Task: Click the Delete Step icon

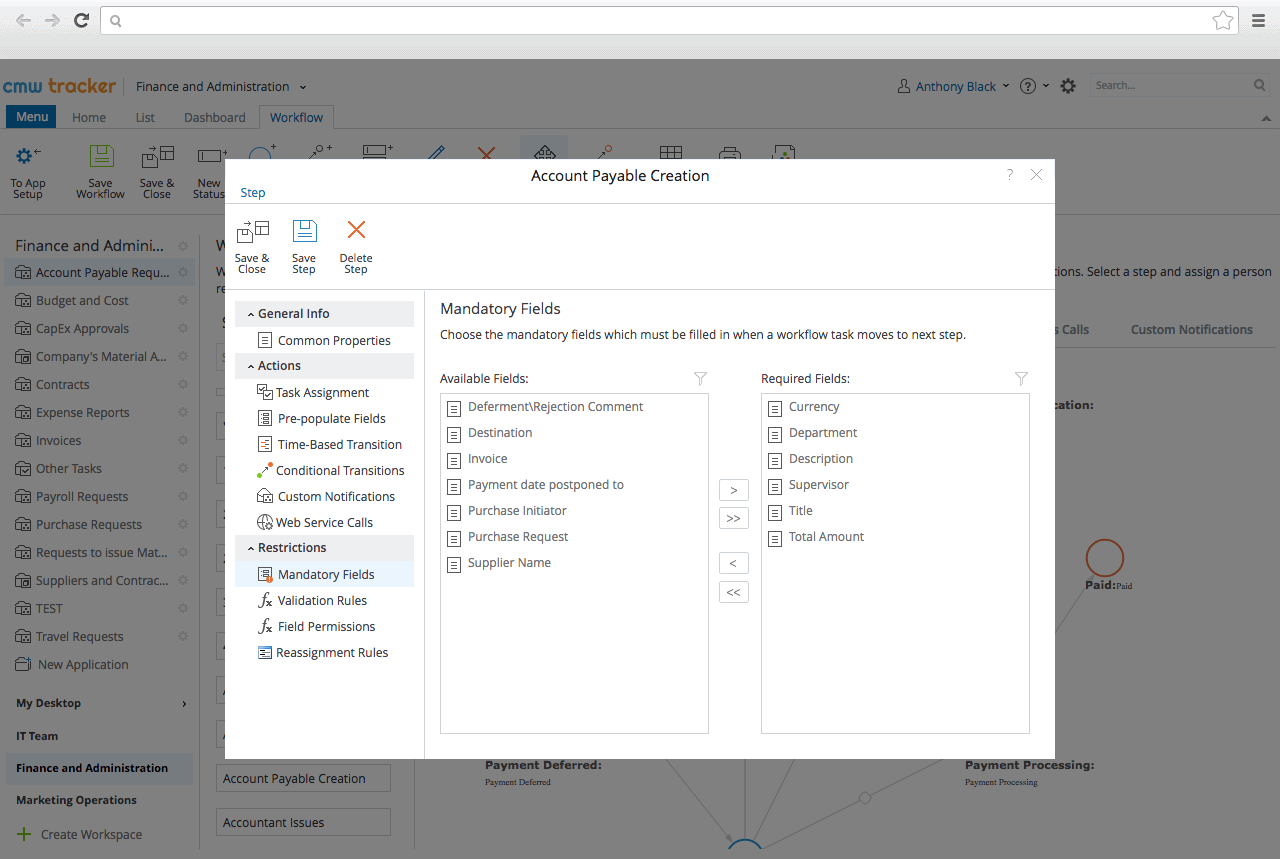Action: click(356, 231)
